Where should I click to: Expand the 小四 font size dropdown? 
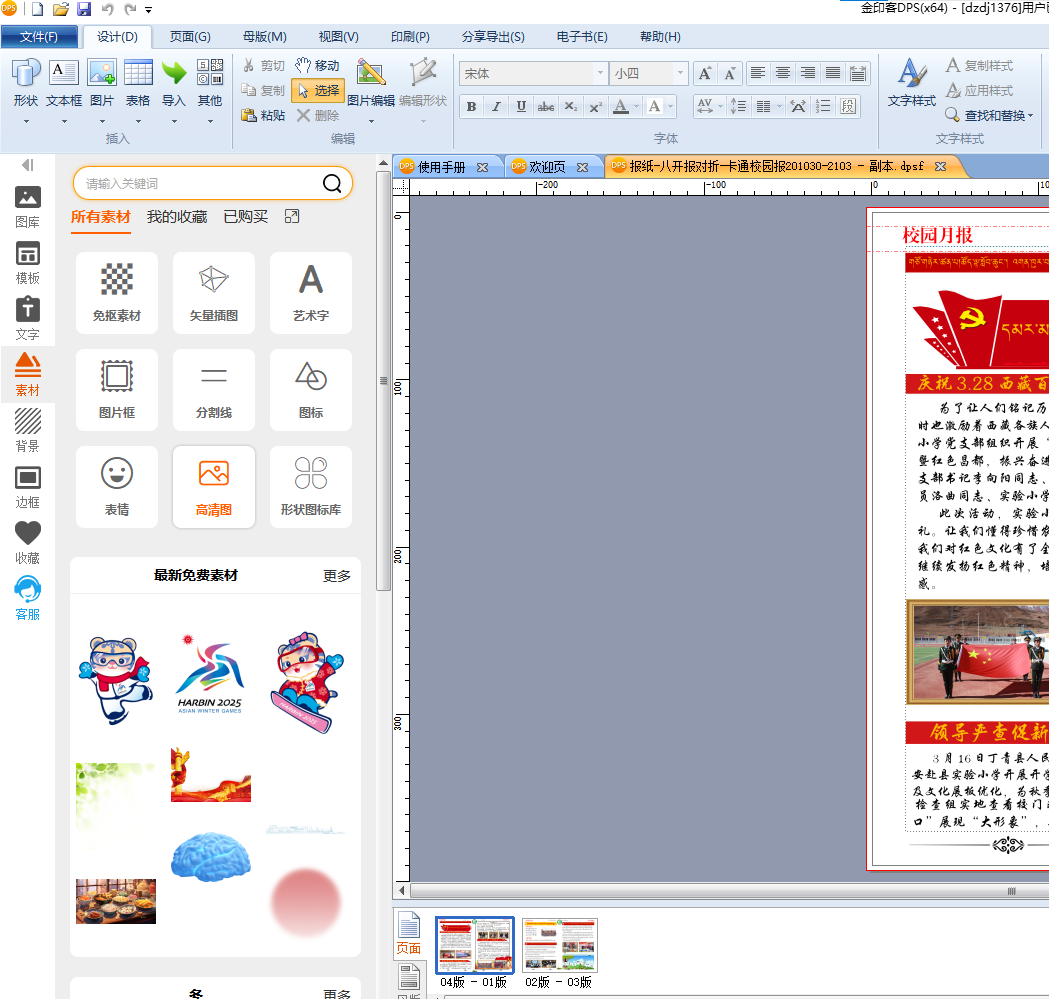[x=680, y=73]
